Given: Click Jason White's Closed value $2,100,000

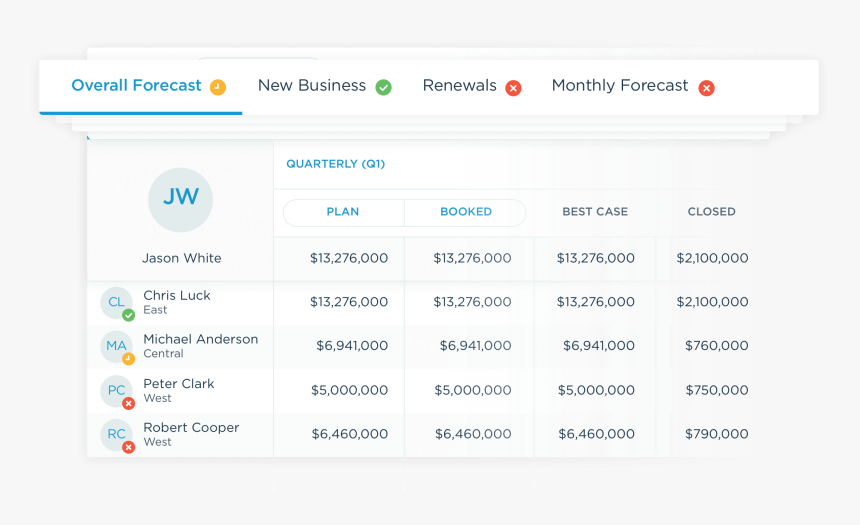Looking at the screenshot, I should pos(712,258).
